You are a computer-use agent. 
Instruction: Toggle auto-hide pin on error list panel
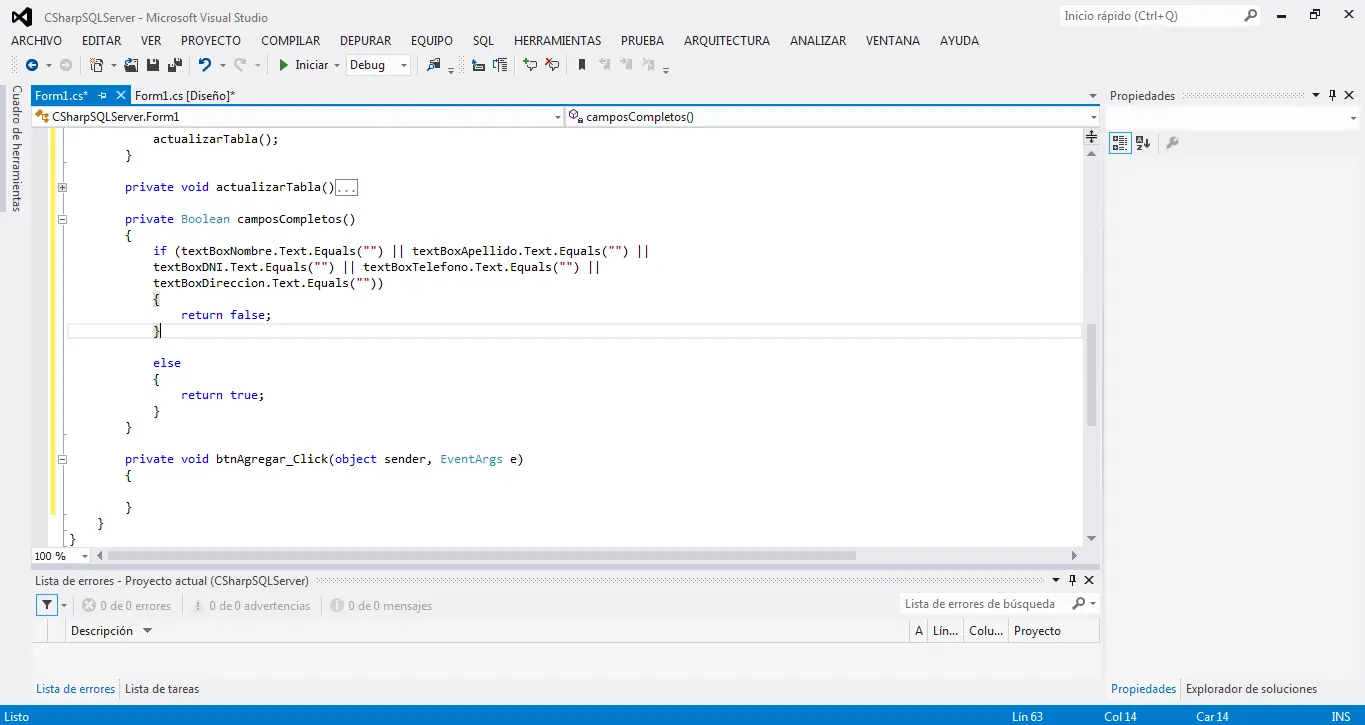click(x=1072, y=580)
